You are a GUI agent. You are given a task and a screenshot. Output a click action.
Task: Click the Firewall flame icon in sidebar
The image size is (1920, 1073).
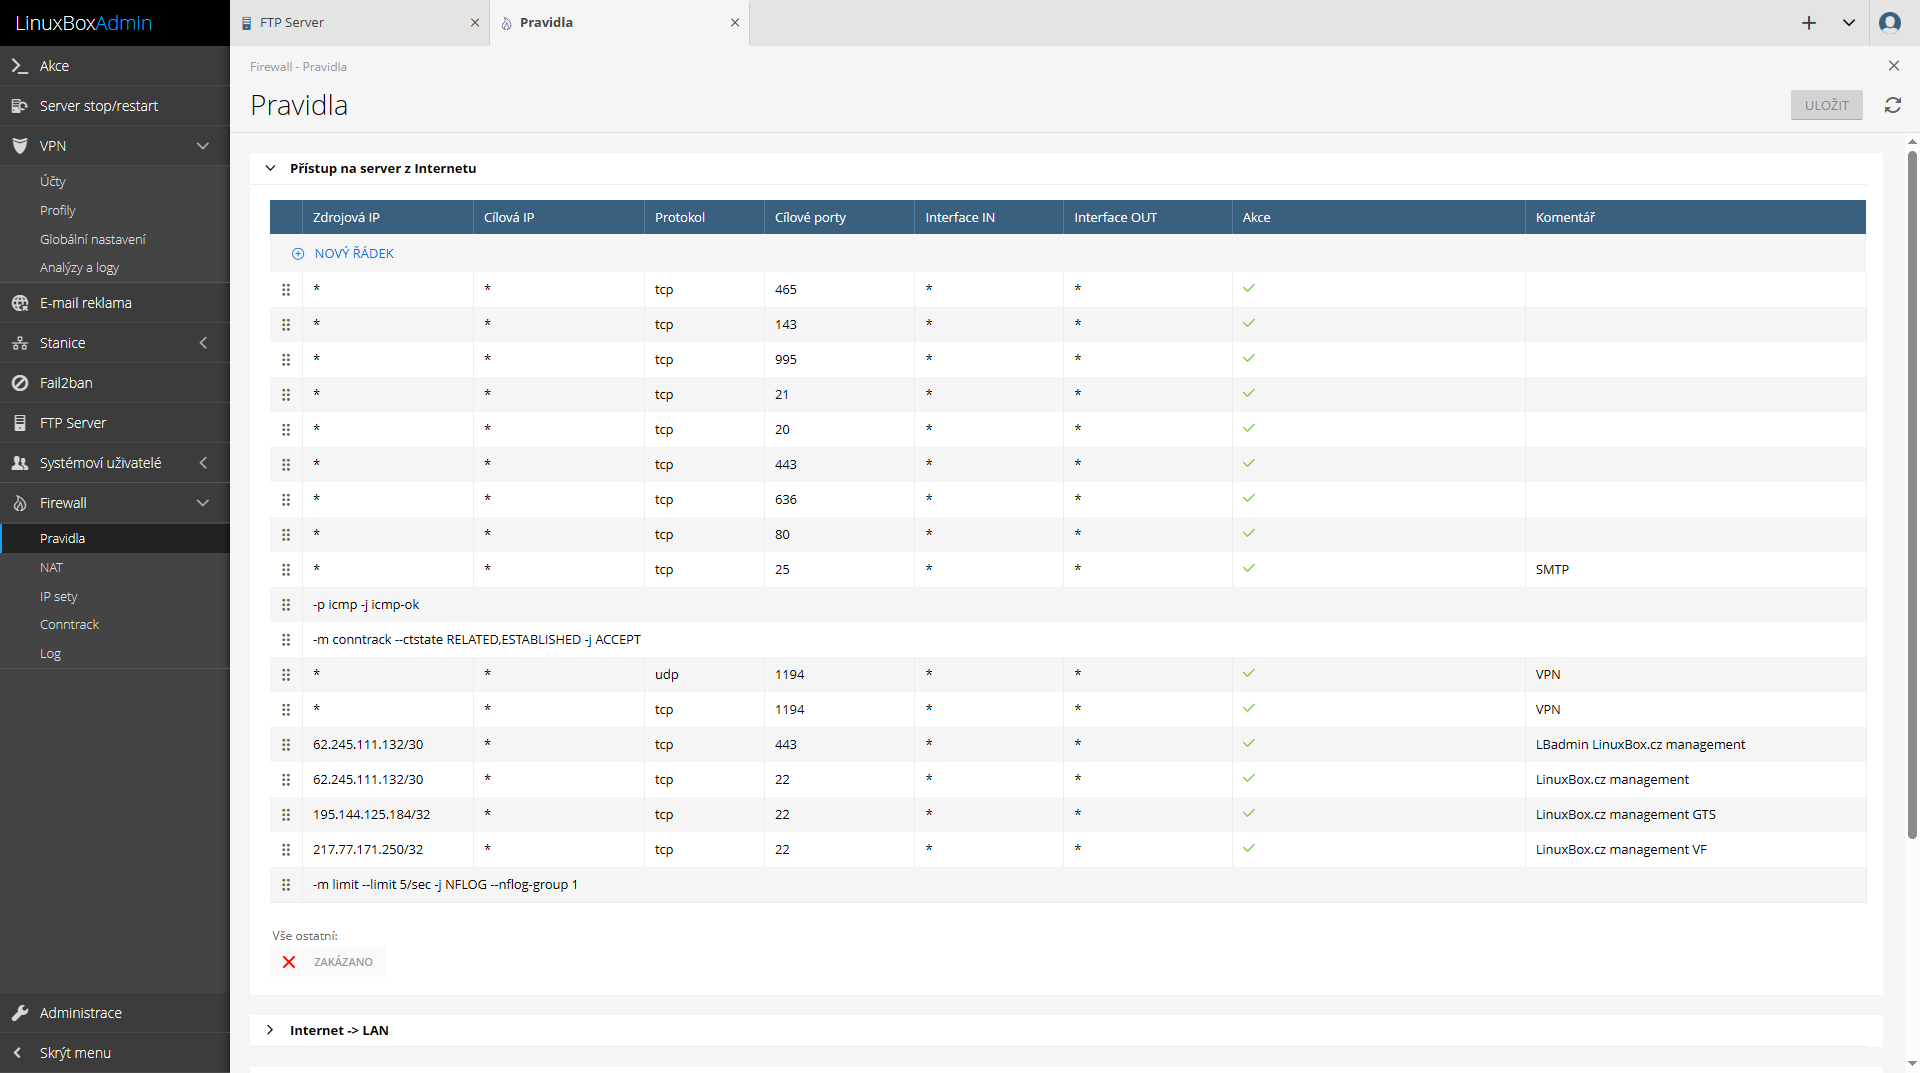coord(19,503)
